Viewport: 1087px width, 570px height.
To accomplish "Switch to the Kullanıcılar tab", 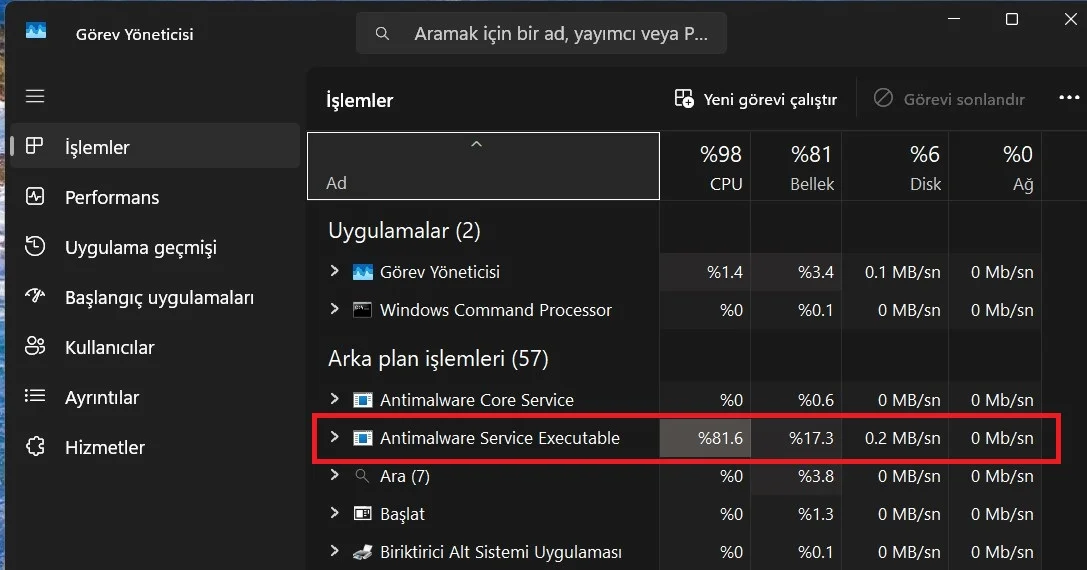I will click(156, 347).
